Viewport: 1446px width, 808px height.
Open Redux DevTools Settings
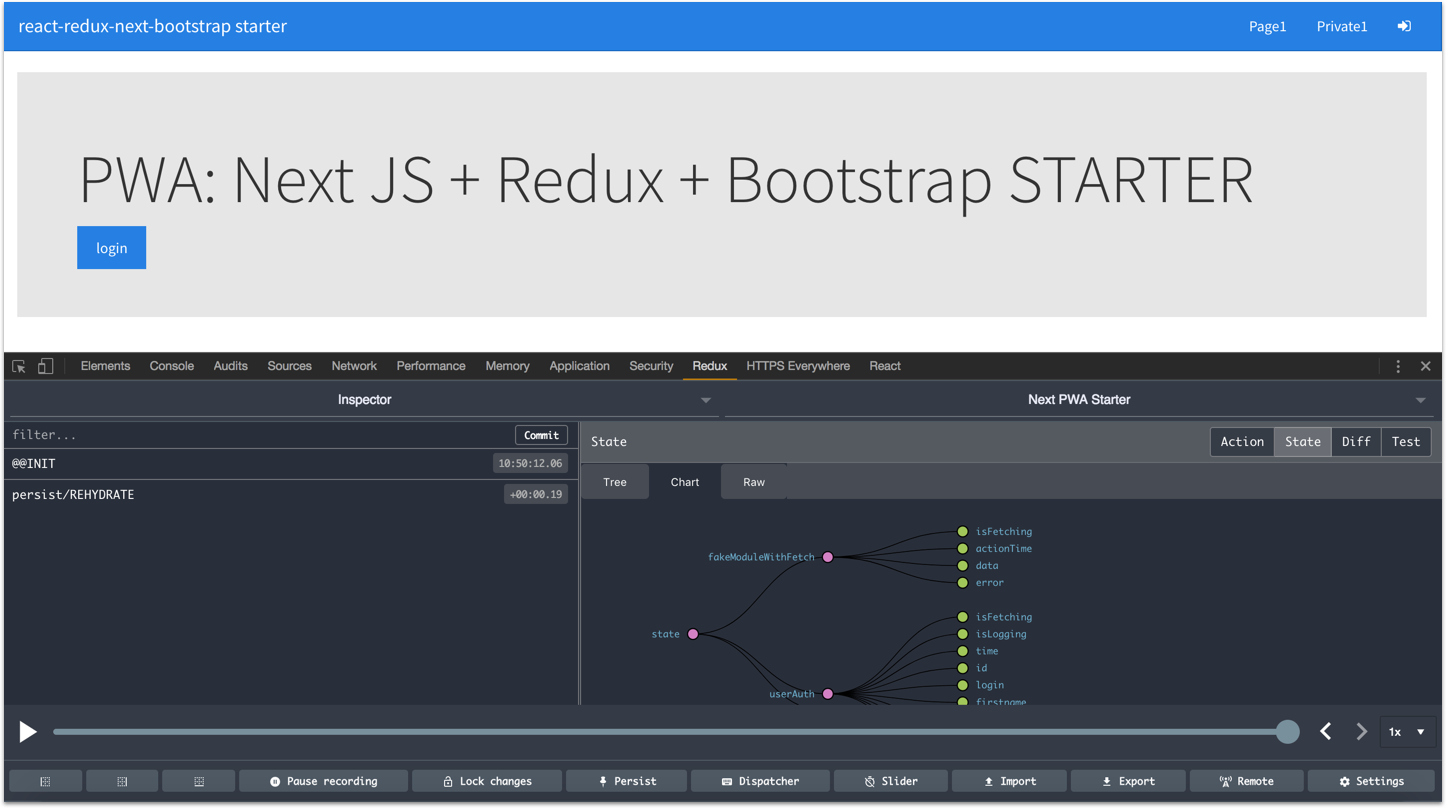click(x=1371, y=781)
